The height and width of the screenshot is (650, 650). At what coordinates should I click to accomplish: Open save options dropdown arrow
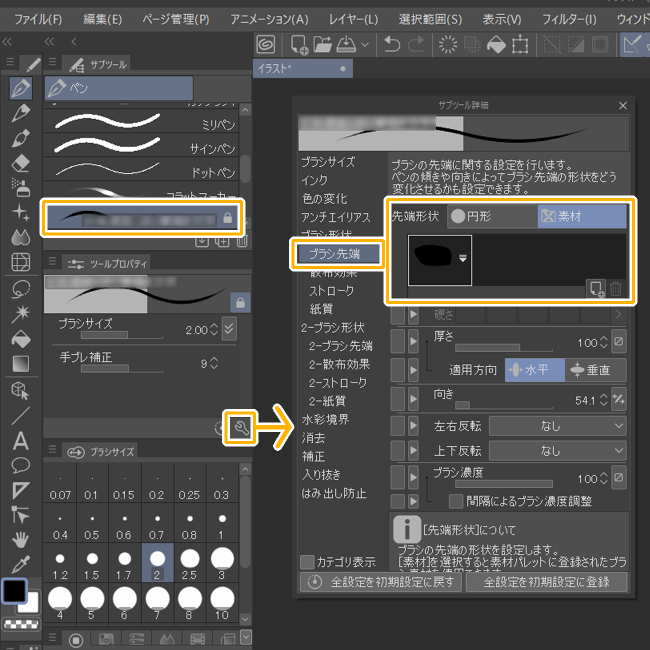pyautogui.click(x=365, y=44)
